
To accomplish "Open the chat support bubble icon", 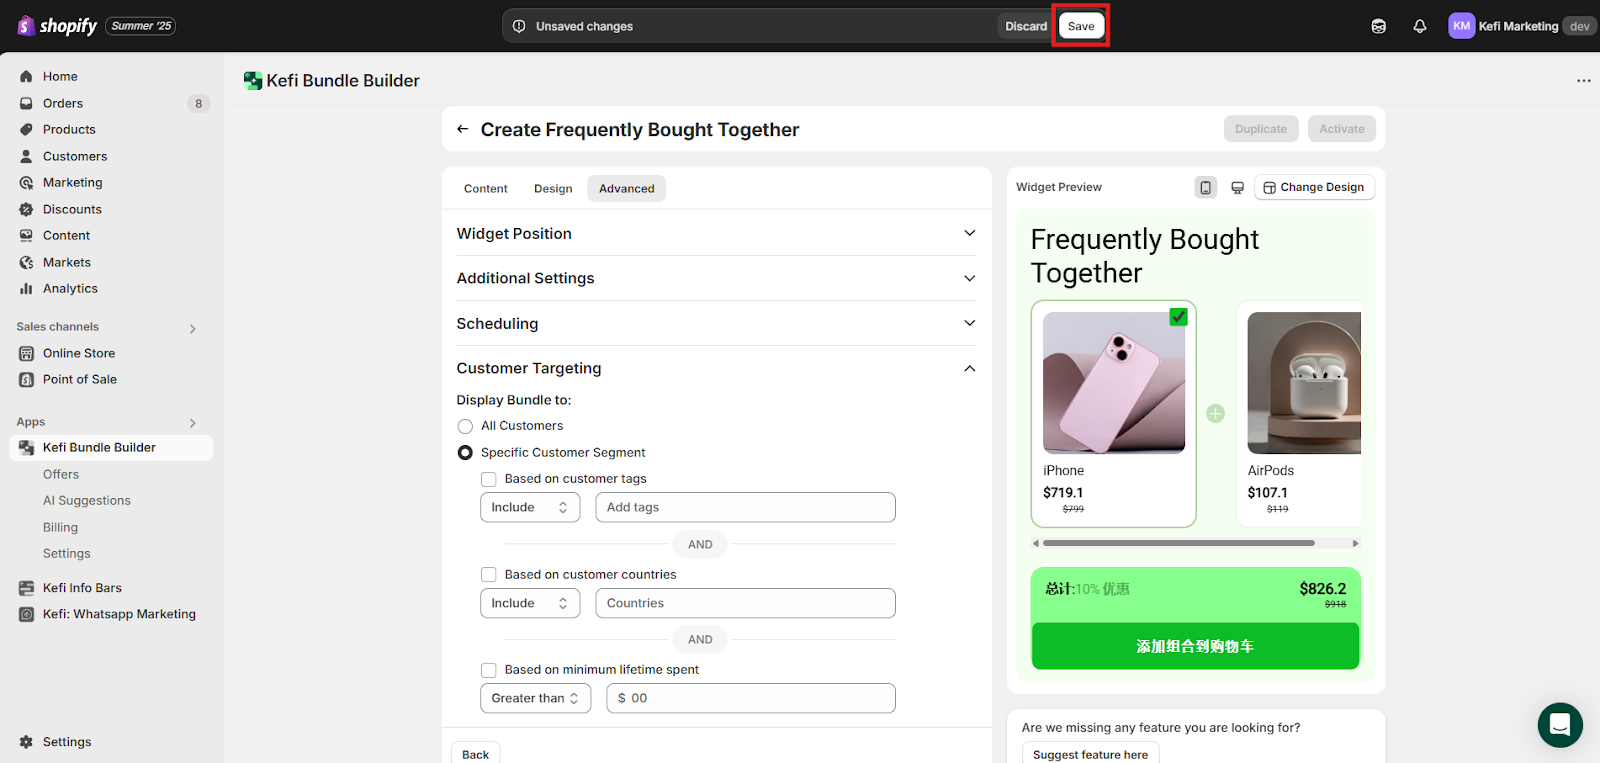I will point(1559,725).
